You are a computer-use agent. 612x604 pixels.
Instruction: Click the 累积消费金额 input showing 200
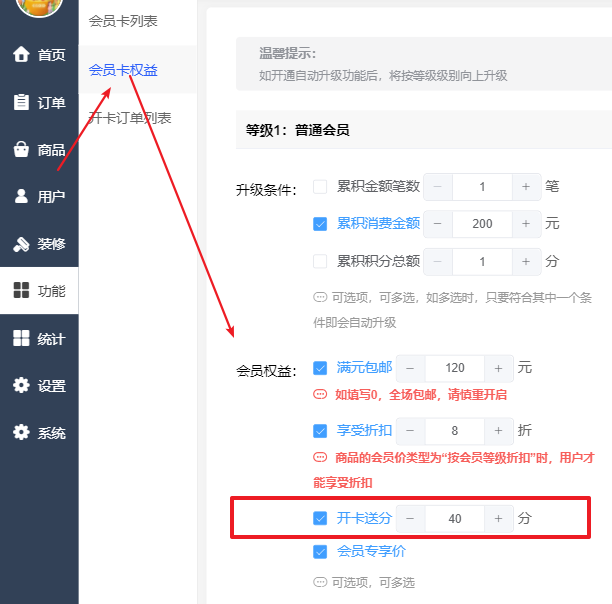[482, 224]
